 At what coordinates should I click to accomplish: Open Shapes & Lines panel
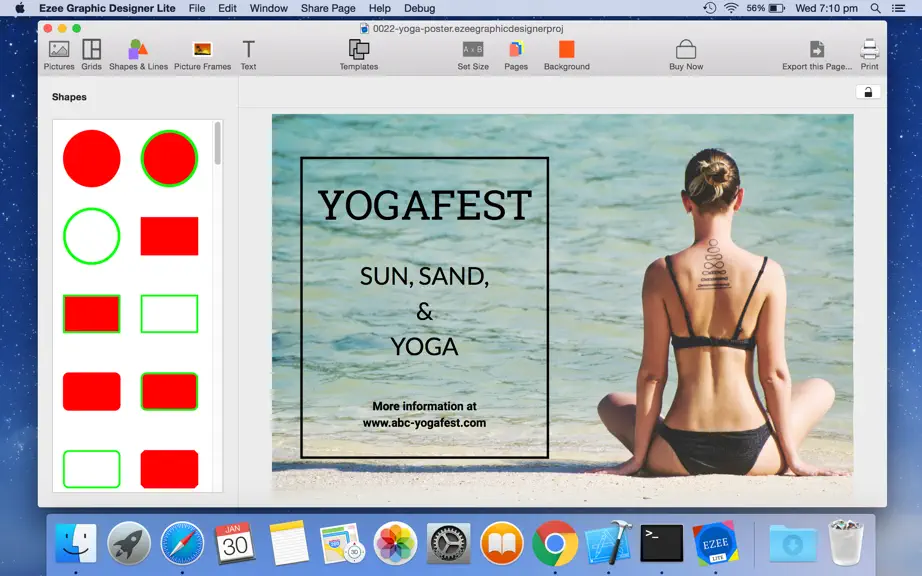(138, 55)
